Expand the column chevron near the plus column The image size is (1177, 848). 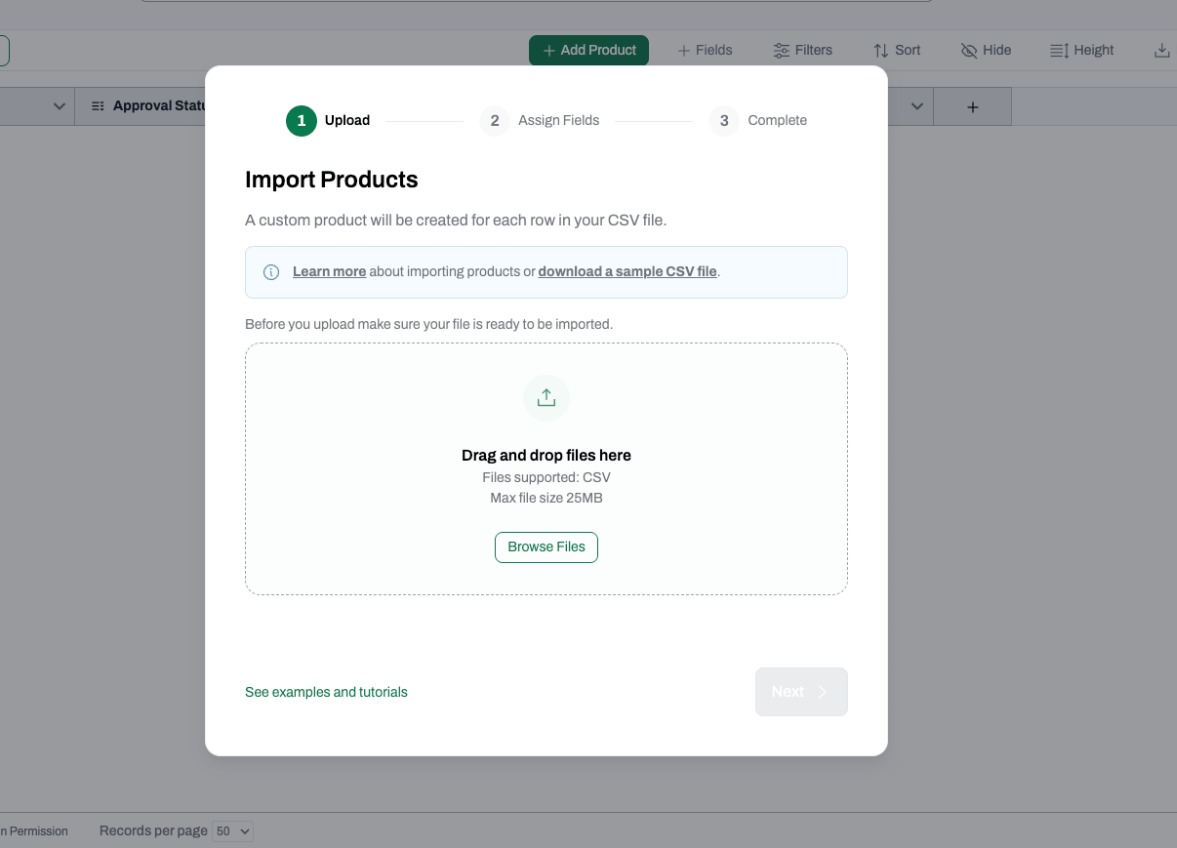pos(917,107)
